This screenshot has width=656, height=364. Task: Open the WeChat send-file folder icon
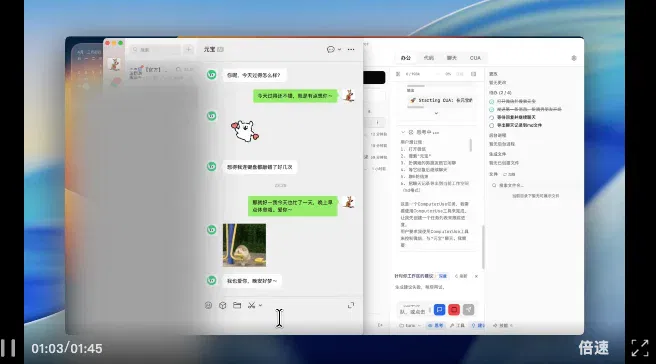pos(237,305)
